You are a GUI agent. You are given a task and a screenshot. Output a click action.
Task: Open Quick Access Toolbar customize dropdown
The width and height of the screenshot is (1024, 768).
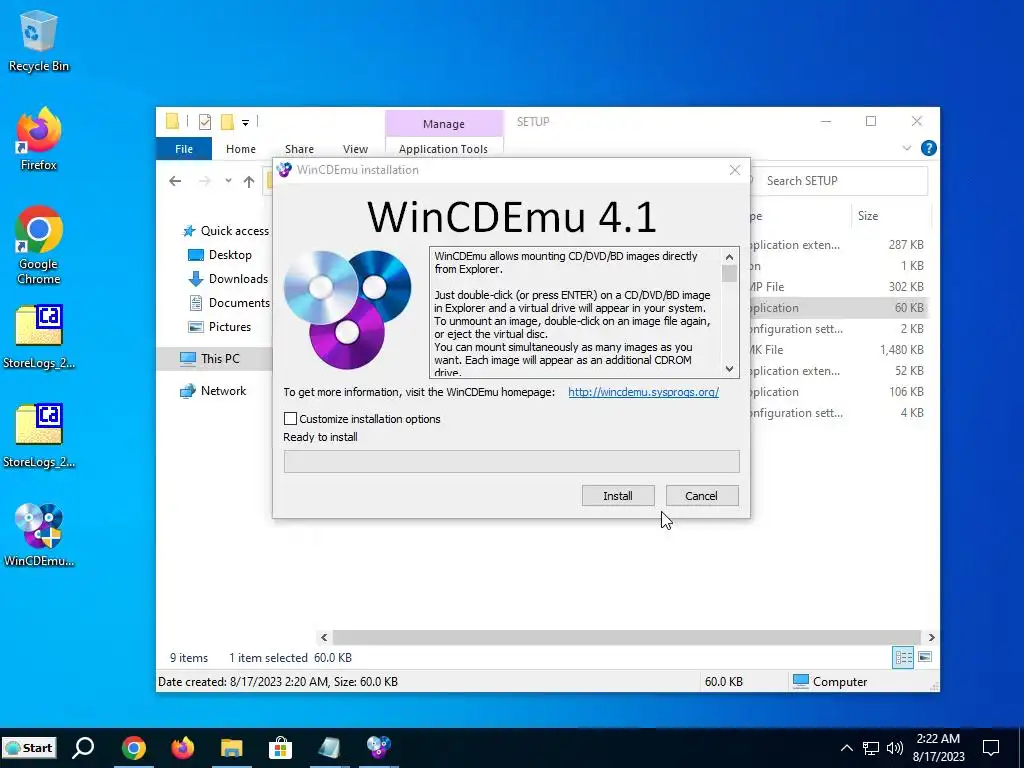(245, 122)
